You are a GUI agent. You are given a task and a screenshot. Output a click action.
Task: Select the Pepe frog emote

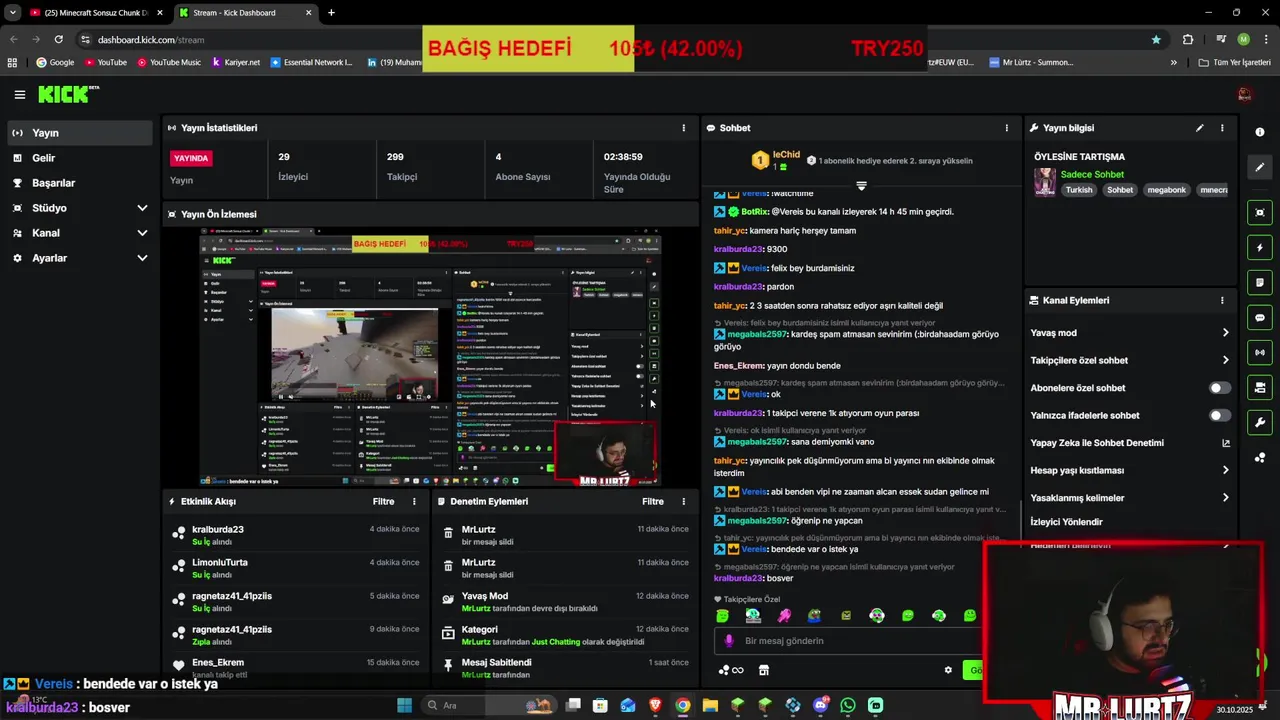click(815, 616)
